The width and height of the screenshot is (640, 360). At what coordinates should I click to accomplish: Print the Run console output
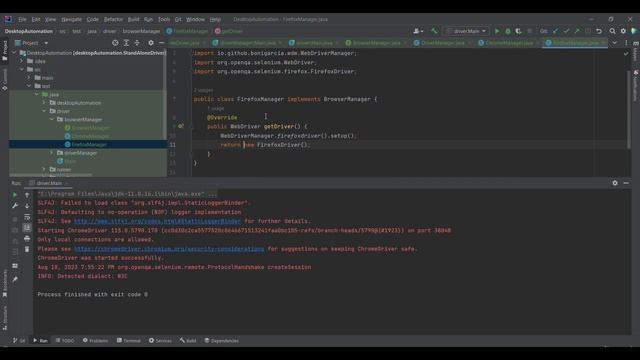(x=27, y=238)
